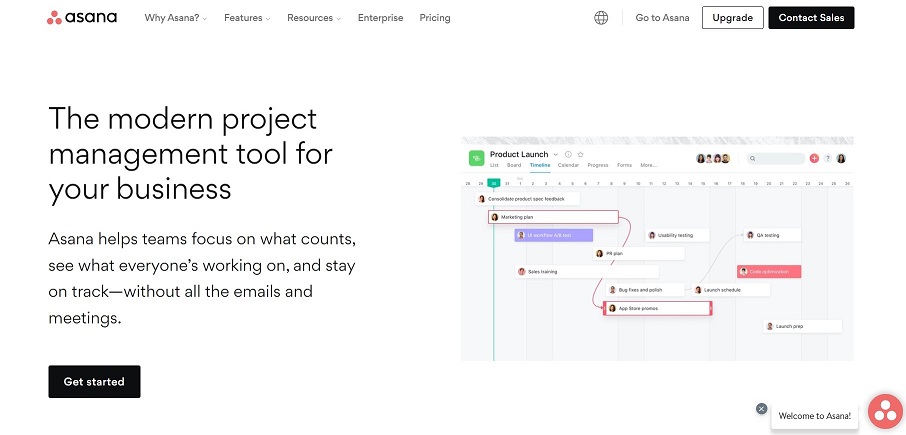906x435 pixels.
Task: Expand the Features dropdown menu
Action: pos(247,18)
